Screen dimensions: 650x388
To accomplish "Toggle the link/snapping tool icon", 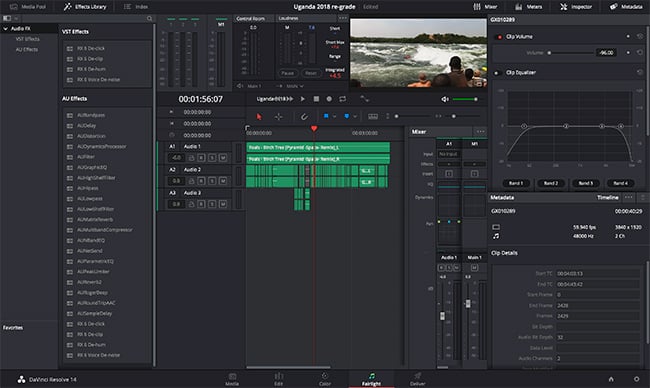I will coord(304,117).
